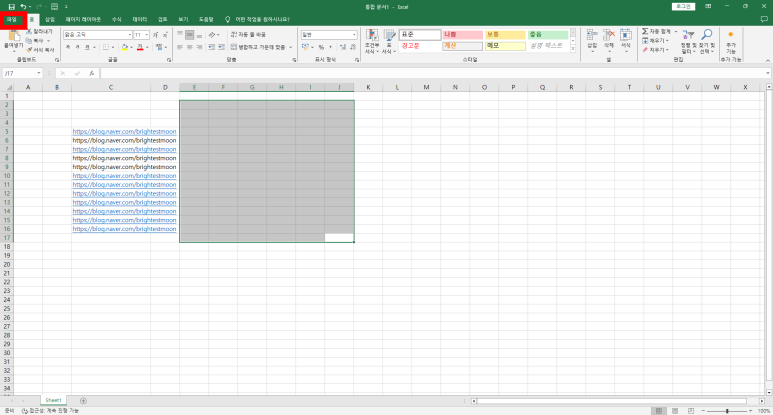Viewport: 773px width, 415px height.
Task: Open 채우기 fill dropdown
Action: (656, 40)
